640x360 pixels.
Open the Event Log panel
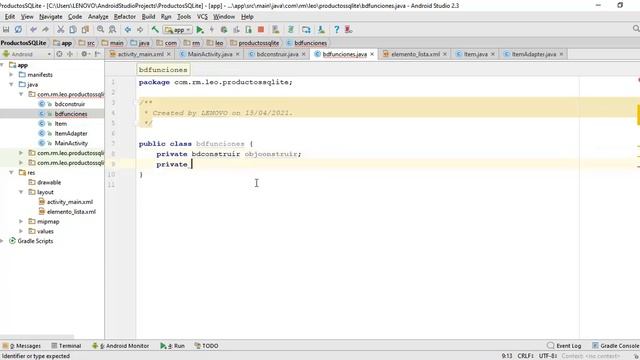coord(564,346)
